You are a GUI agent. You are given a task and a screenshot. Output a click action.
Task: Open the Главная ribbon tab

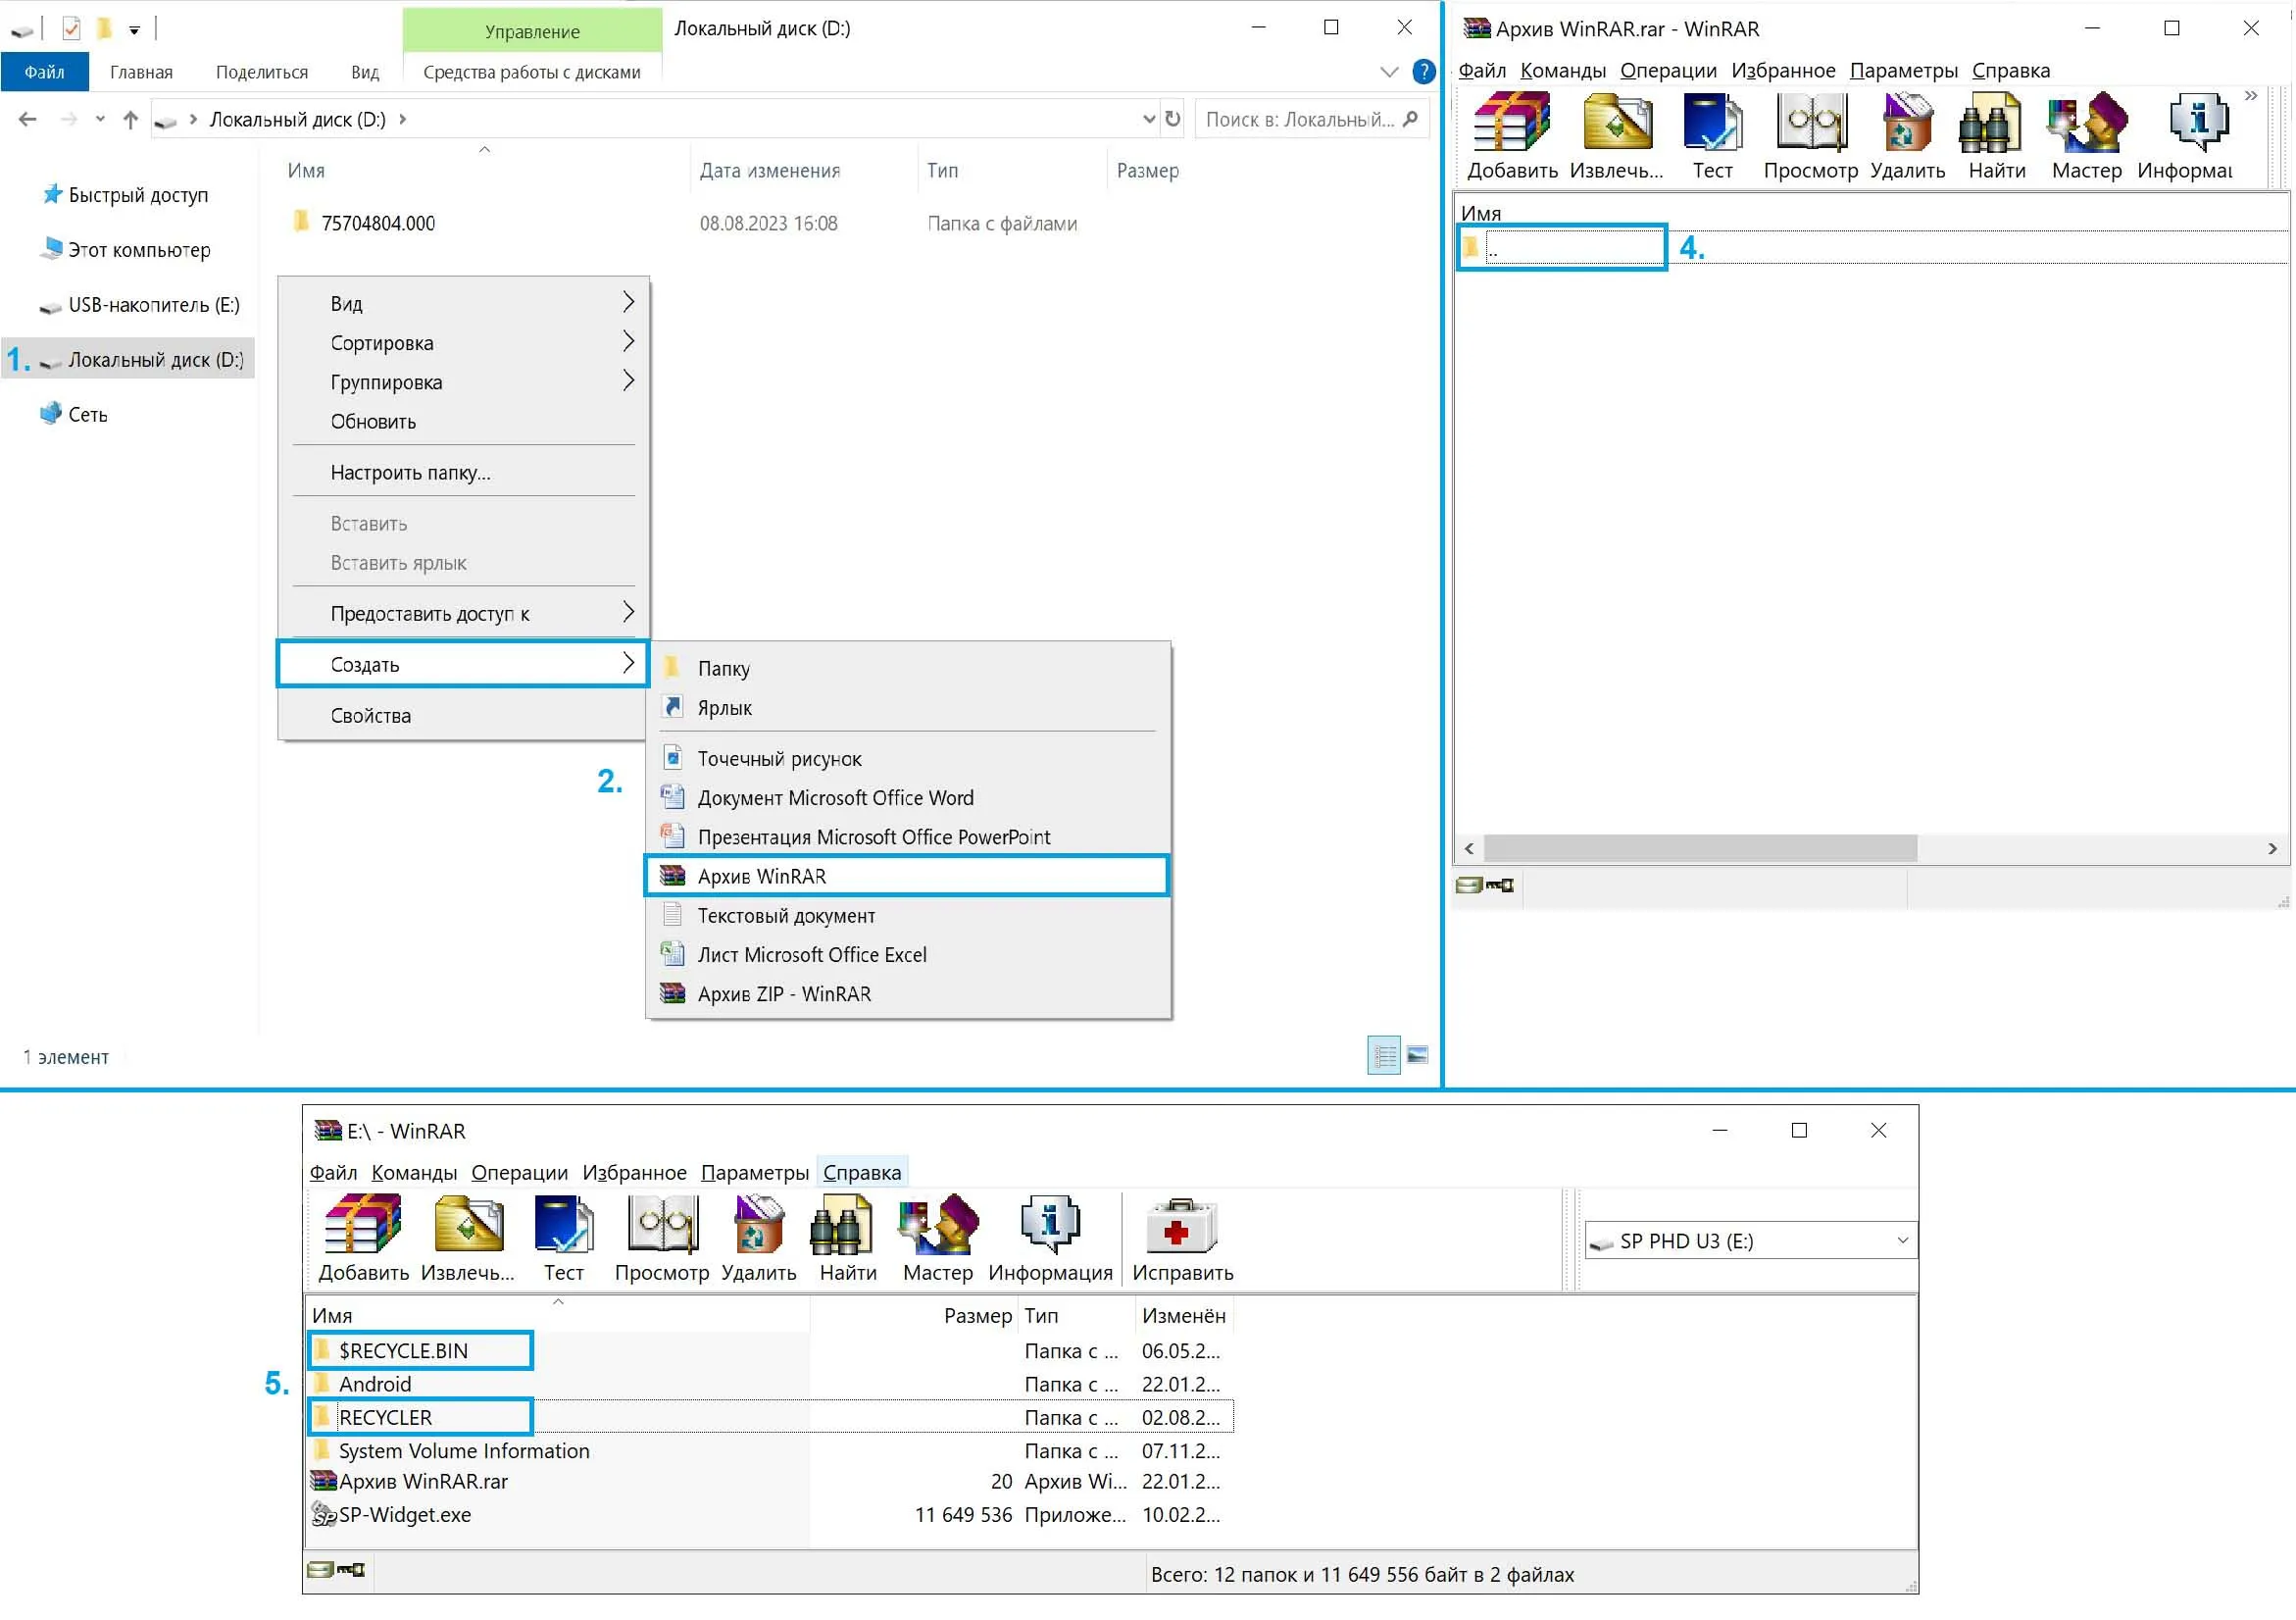point(141,72)
